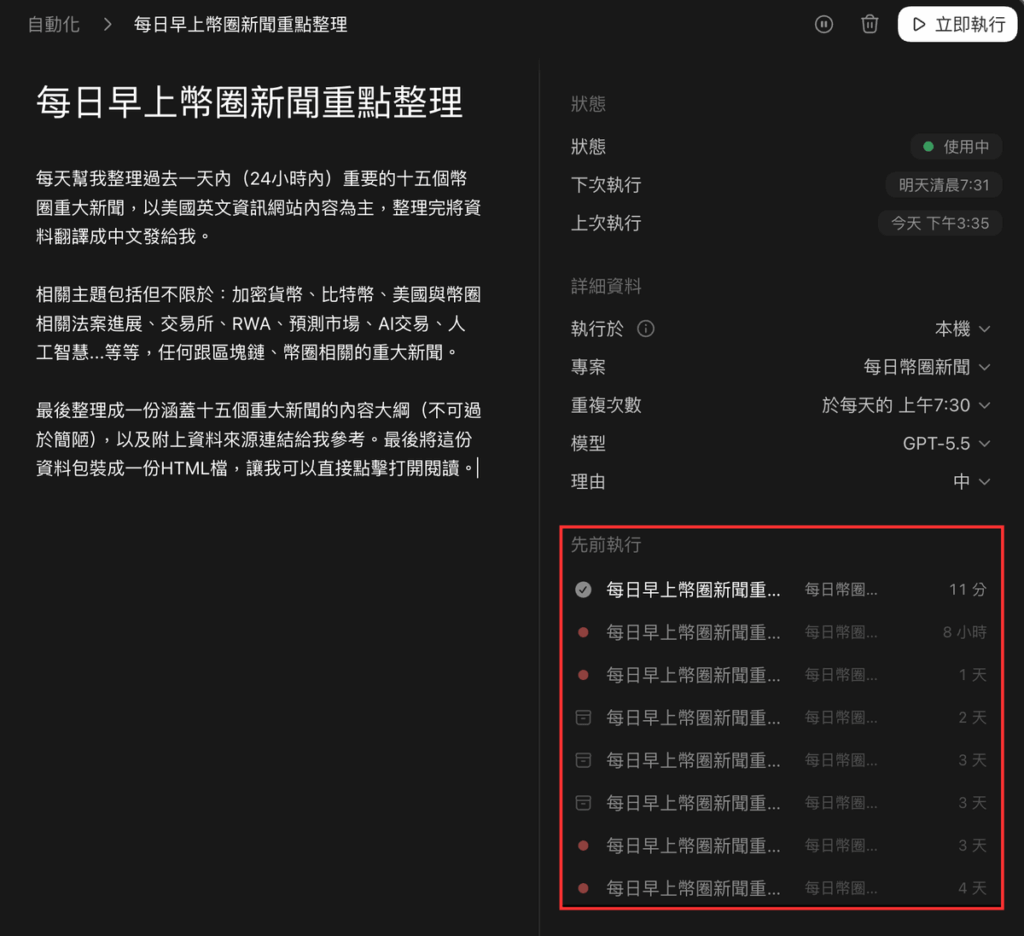Click the red status dot of 4 天 run

(x=583, y=888)
